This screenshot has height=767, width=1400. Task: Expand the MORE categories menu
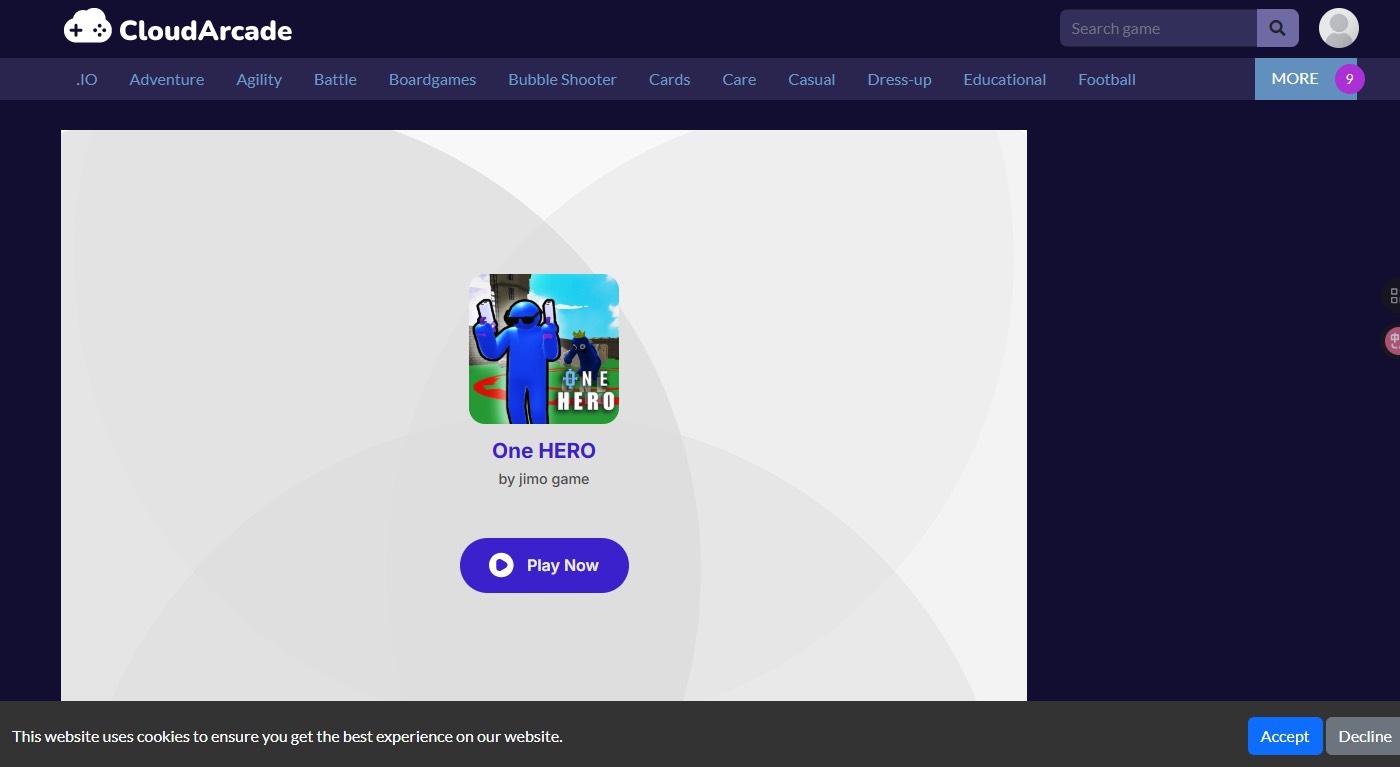1295,79
